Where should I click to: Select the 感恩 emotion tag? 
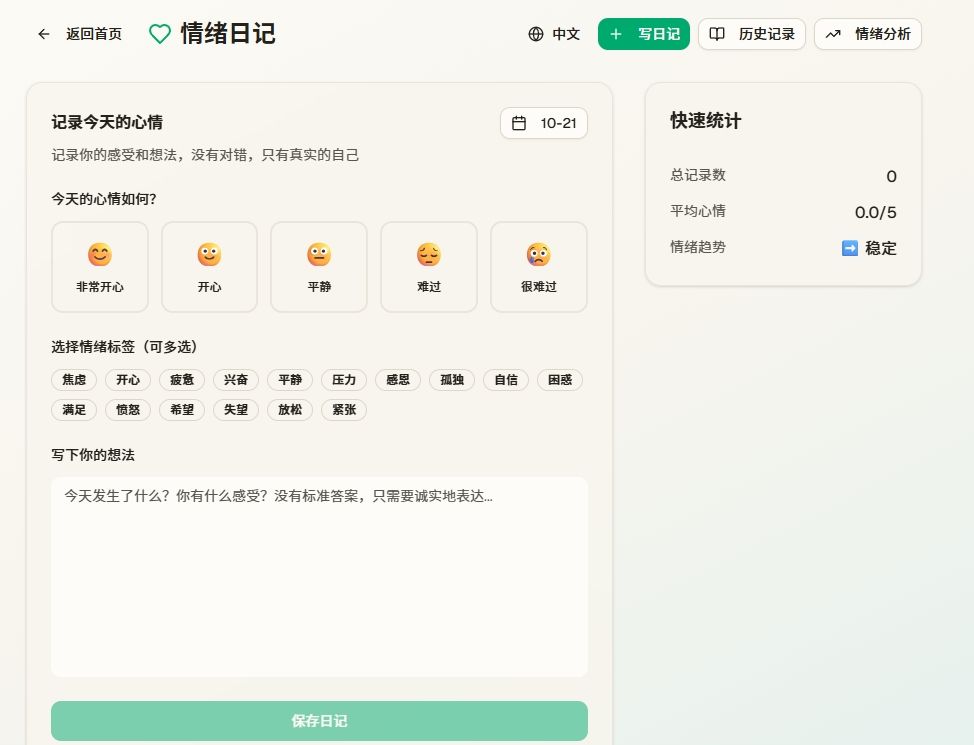pos(397,380)
